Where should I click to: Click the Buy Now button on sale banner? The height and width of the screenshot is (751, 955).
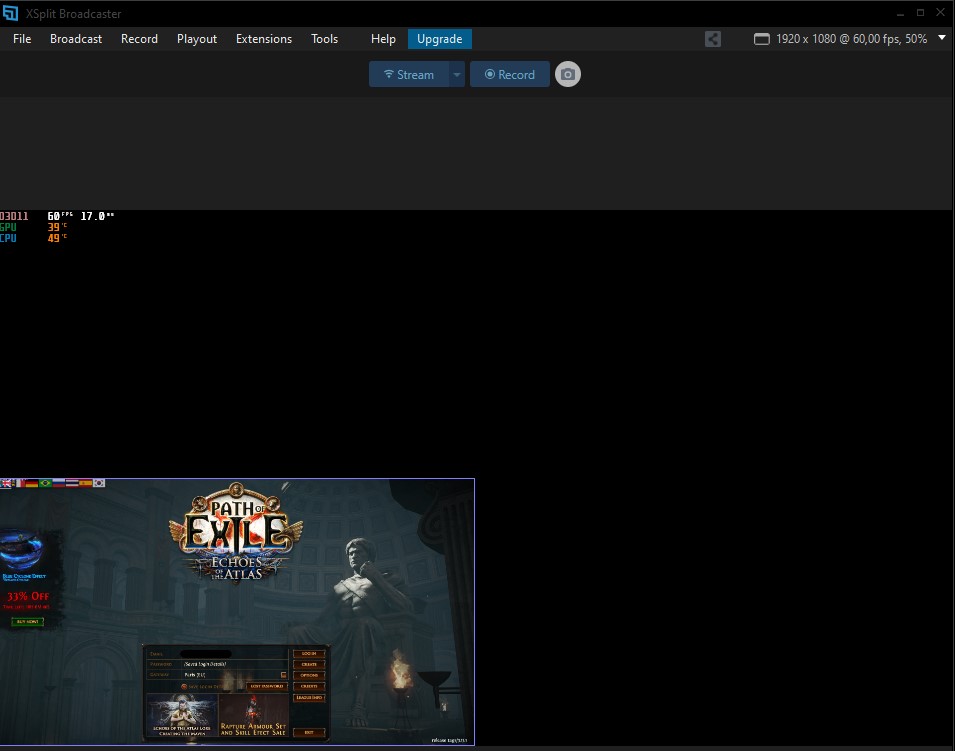pos(27,622)
